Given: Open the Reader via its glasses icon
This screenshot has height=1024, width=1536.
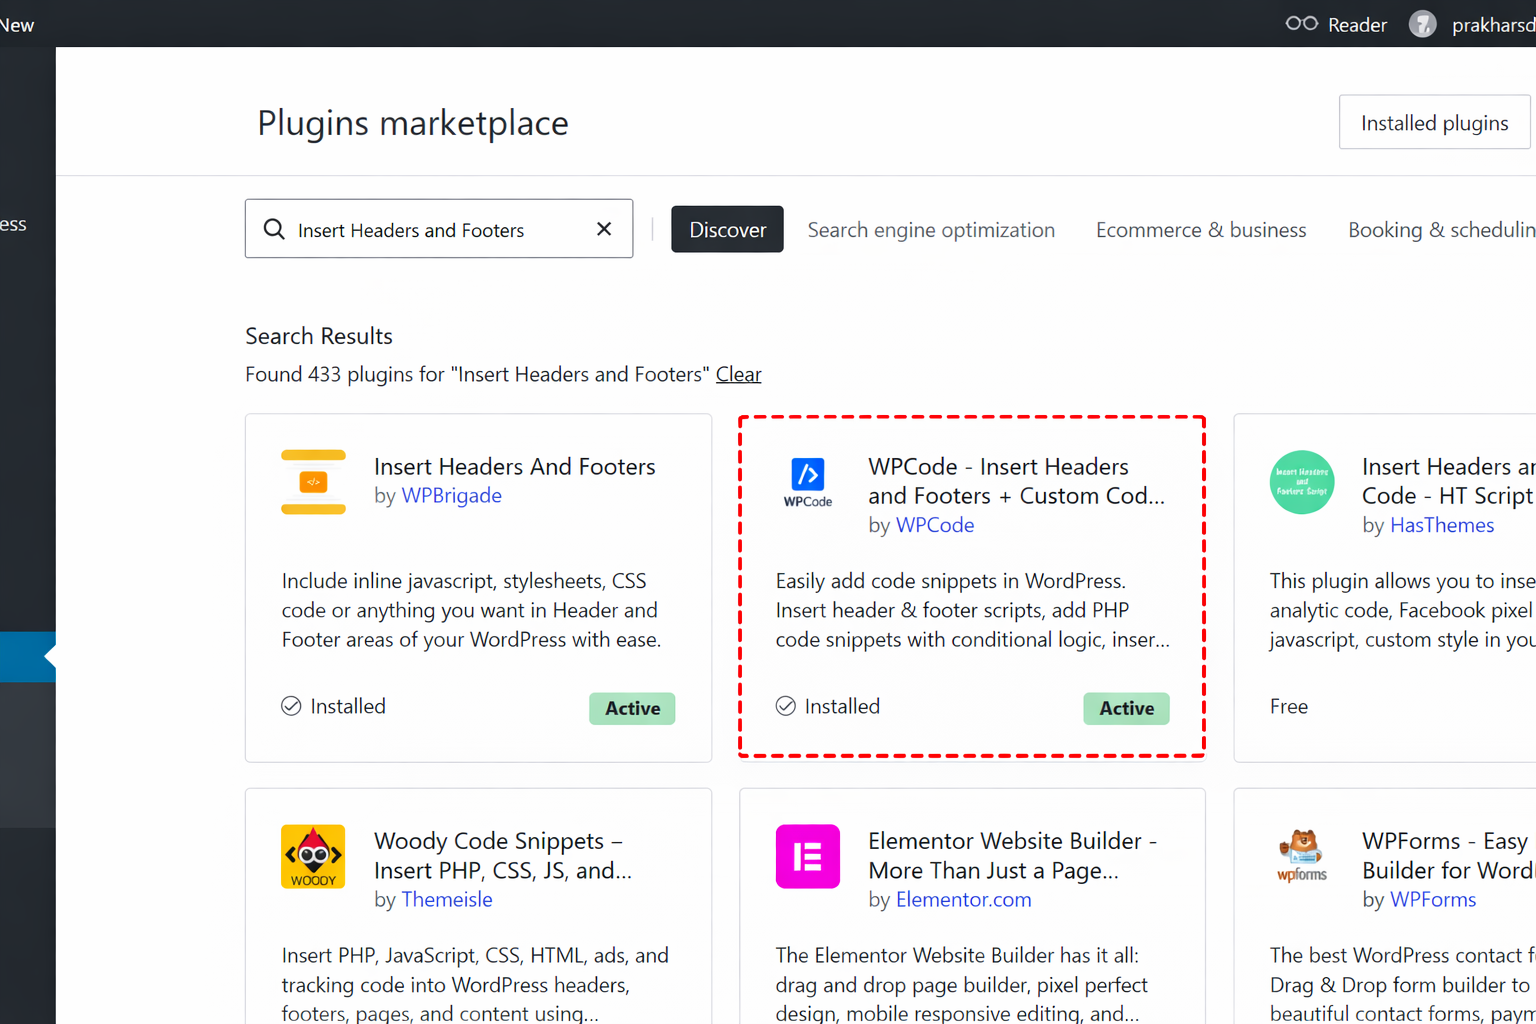Looking at the screenshot, I should [x=1300, y=22].
